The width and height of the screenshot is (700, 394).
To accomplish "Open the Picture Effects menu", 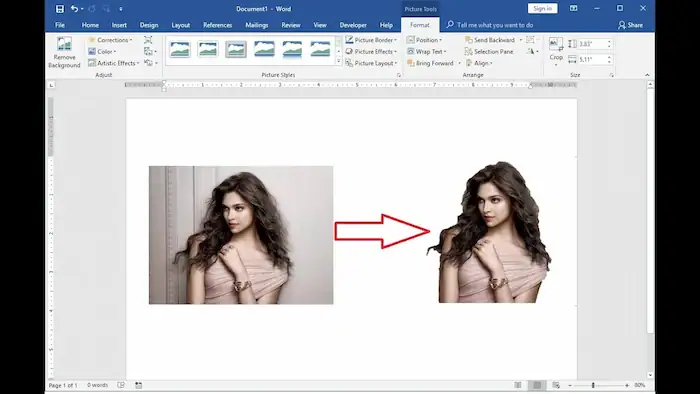I will [371, 51].
